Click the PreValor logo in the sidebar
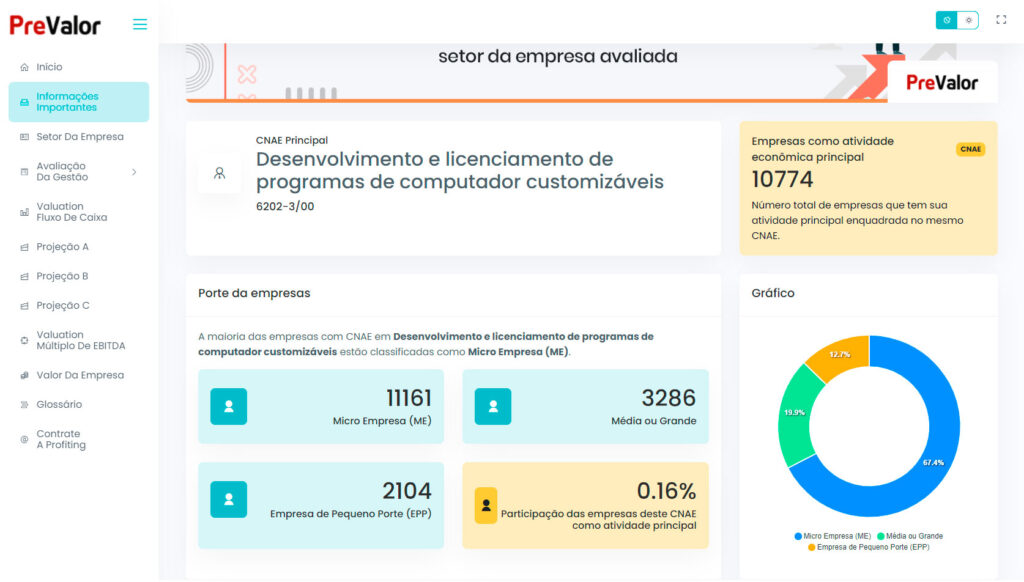Screen dimensions: 1024x582 [55, 25]
